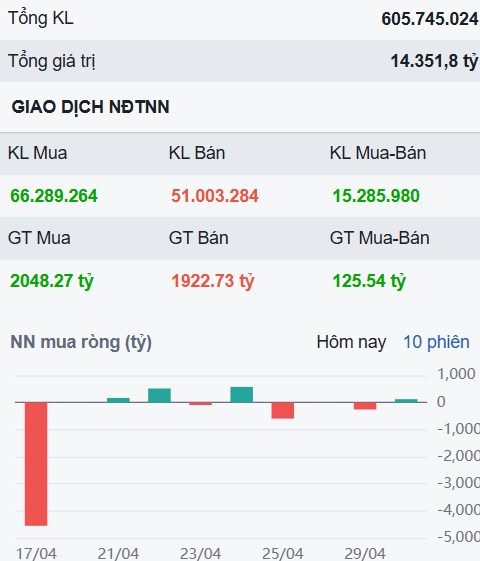Select buy volume 66.289.264
Screen dimensions: 480x561
click(54, 196)
